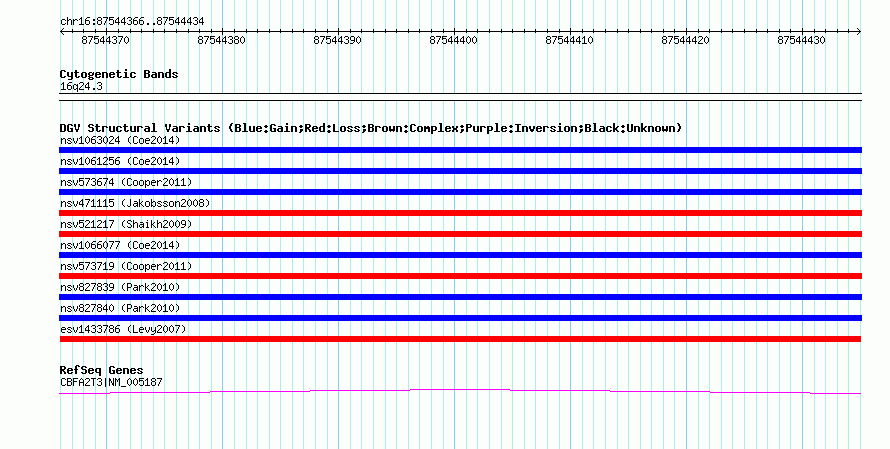Image resolution: width=890 pixels, height=449 pixels.
Task: Click the red loss bar for nsv521217
Action: tap(460, 234)
